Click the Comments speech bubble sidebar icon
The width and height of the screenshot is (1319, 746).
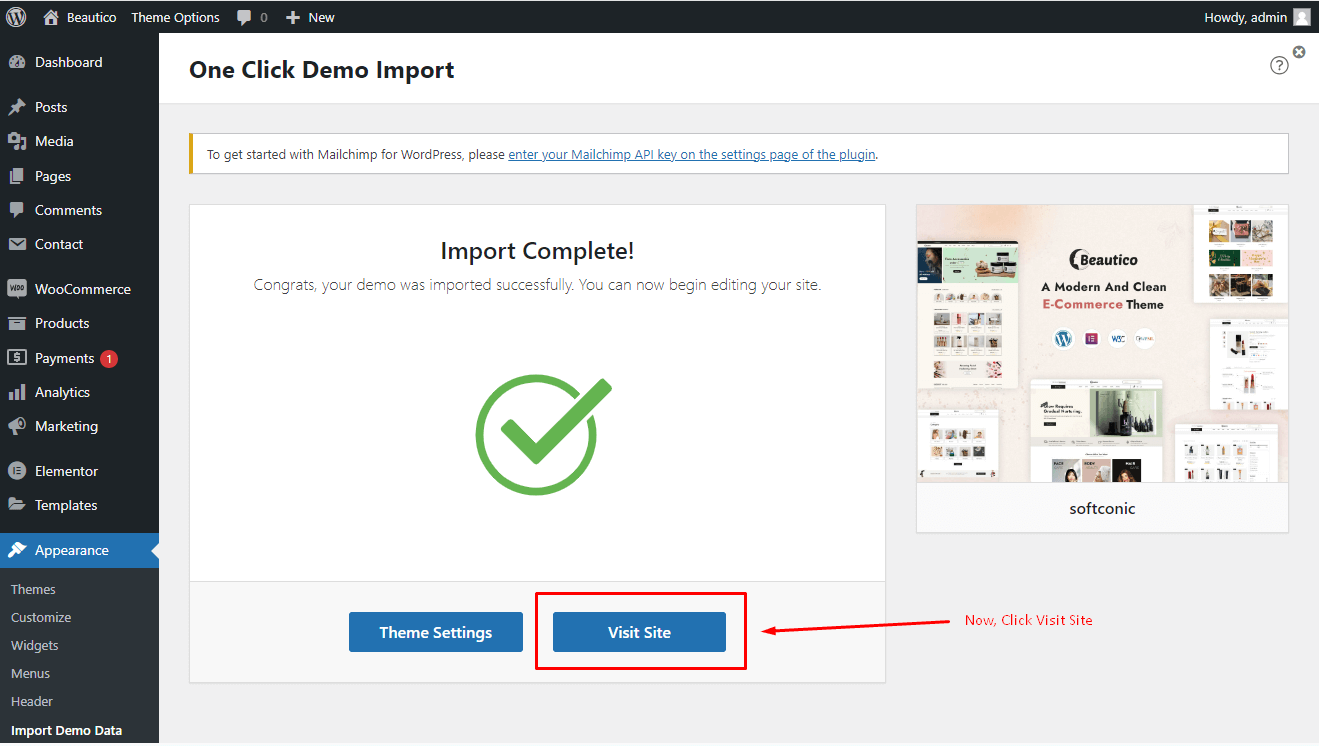coord(17,210)
